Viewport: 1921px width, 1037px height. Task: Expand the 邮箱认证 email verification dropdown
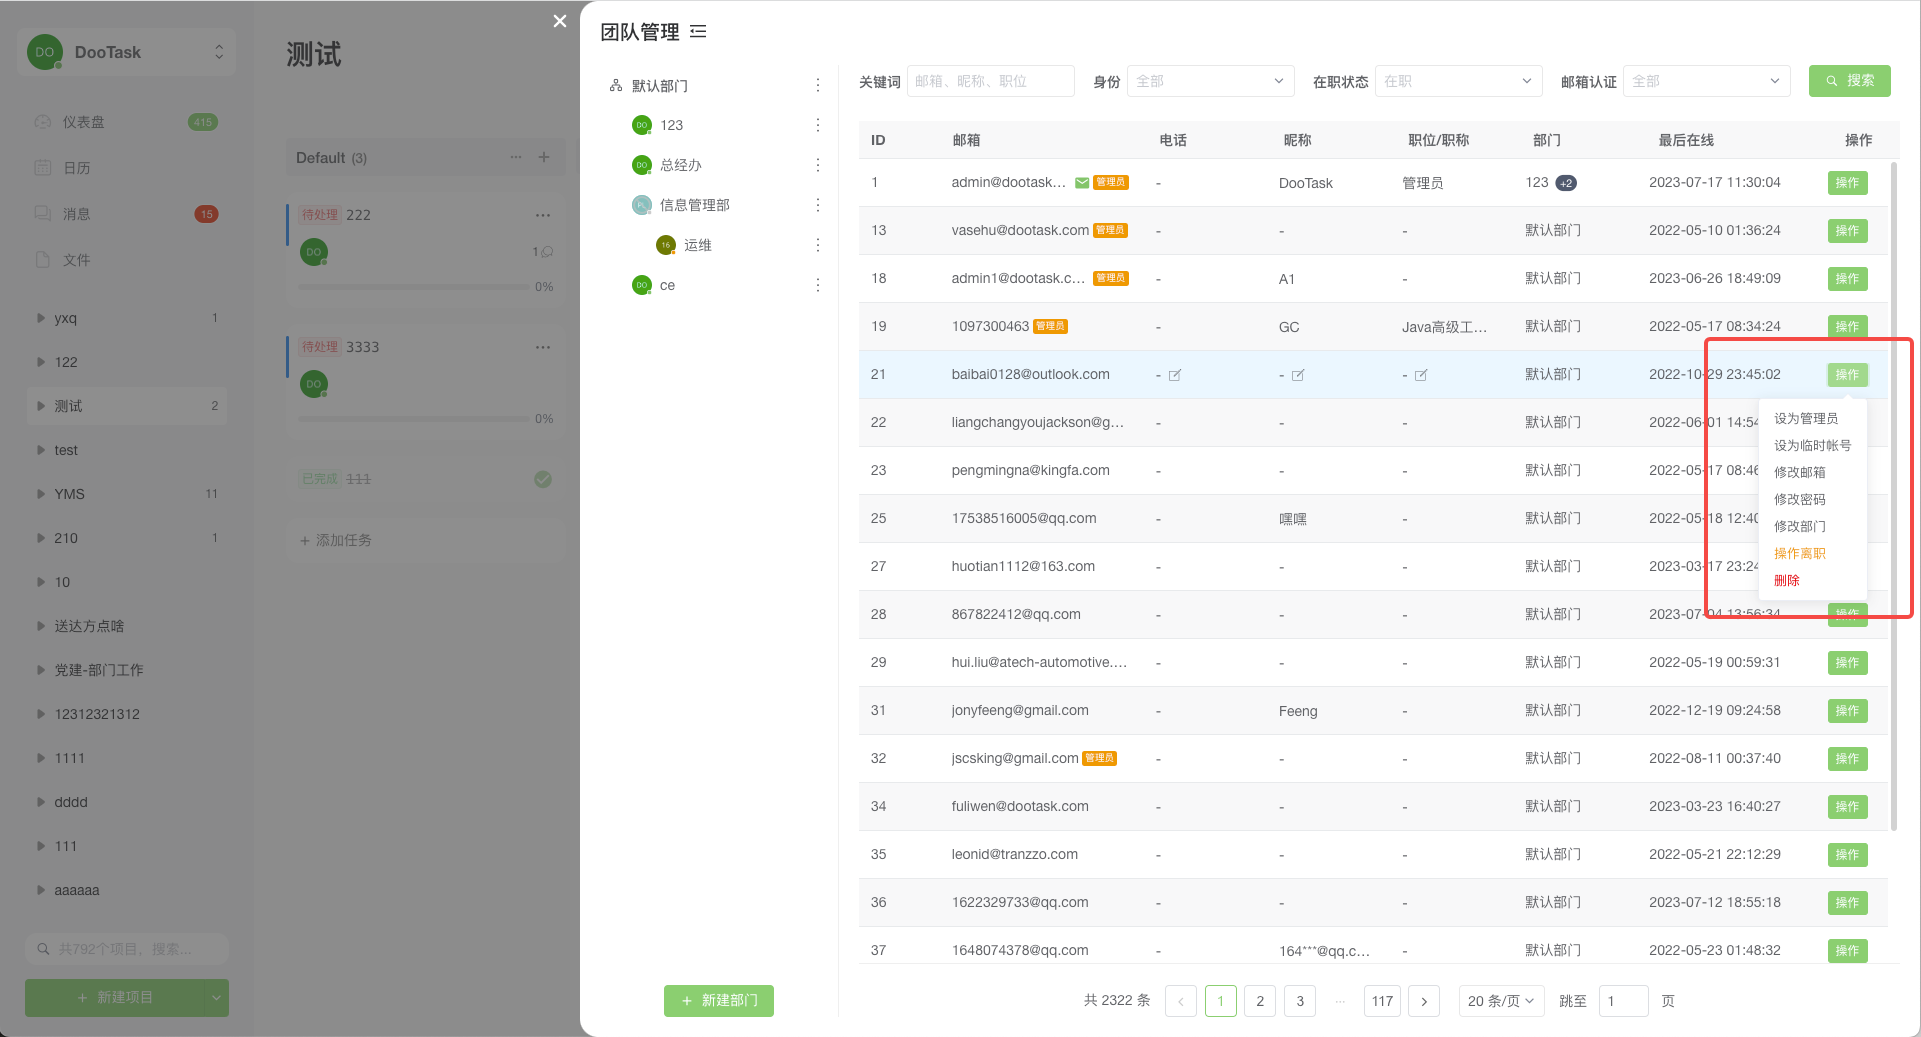[x=1705, y=81]
